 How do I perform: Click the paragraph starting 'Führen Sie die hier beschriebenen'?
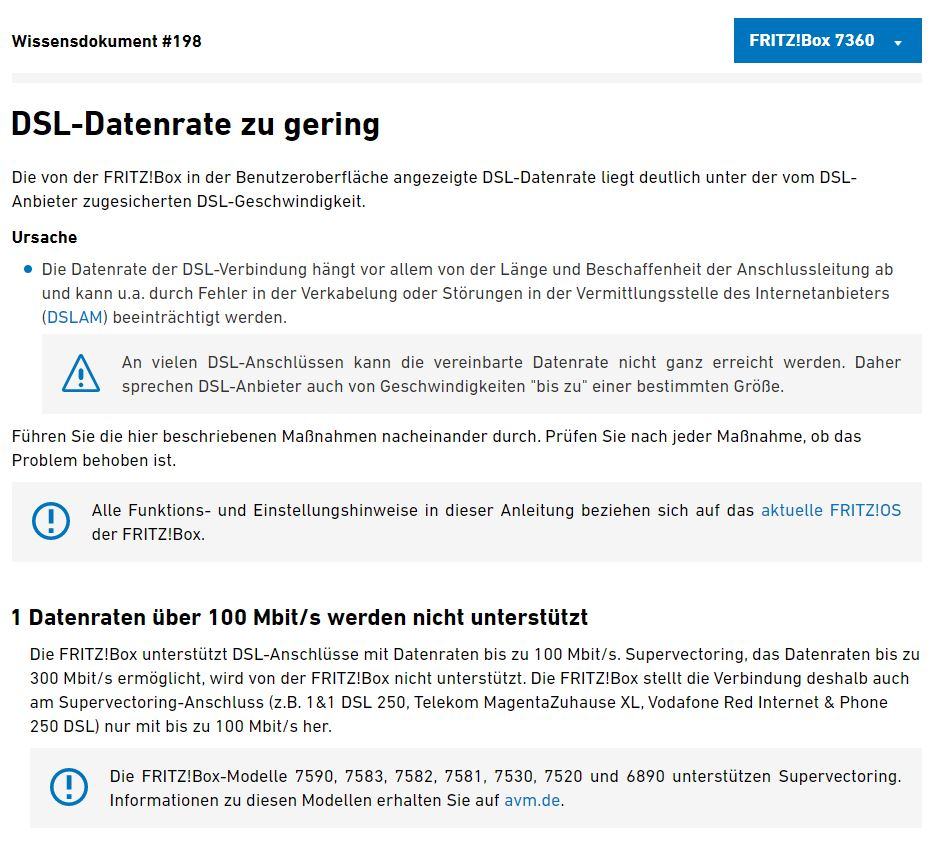(436, 448)
